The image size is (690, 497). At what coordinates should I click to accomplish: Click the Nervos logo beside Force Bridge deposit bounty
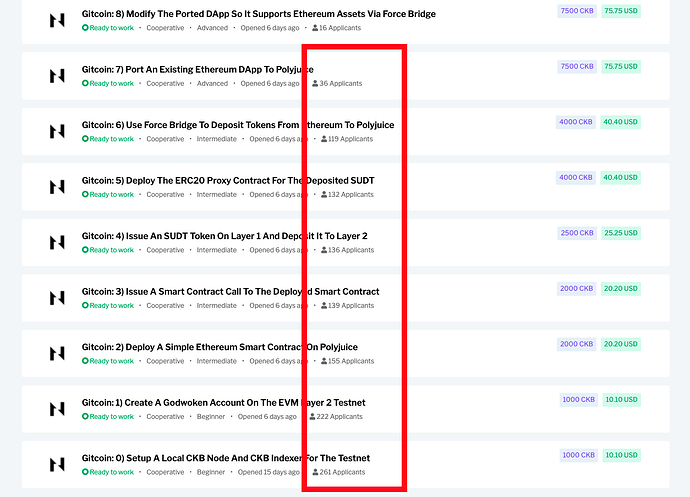click(x=57, y=131)
